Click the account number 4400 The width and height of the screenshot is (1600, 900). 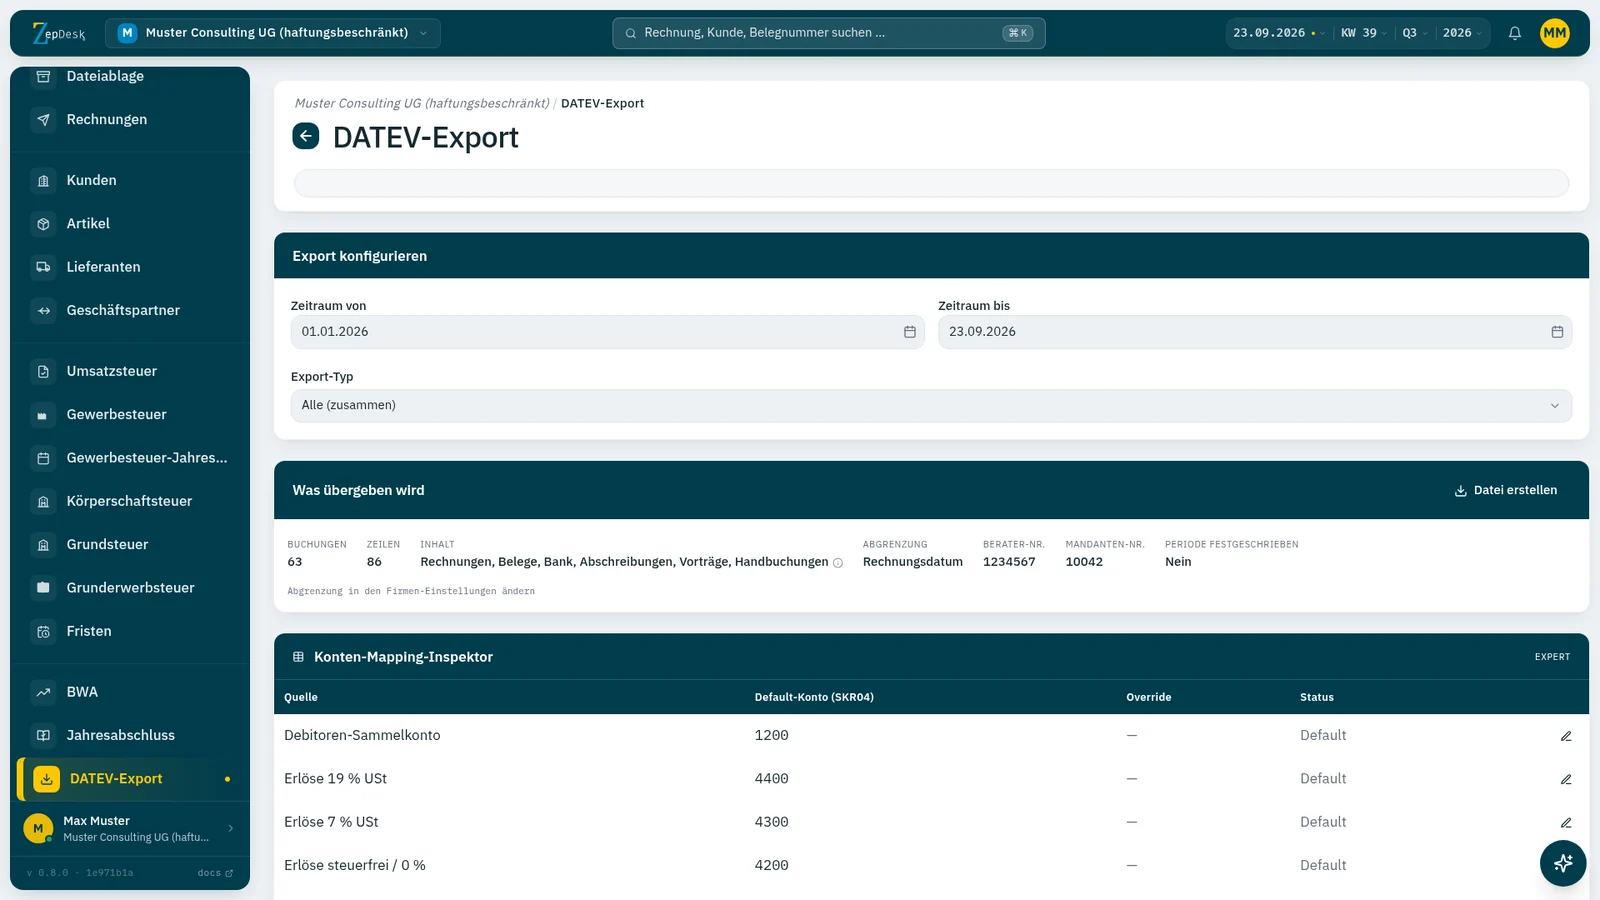771,779
